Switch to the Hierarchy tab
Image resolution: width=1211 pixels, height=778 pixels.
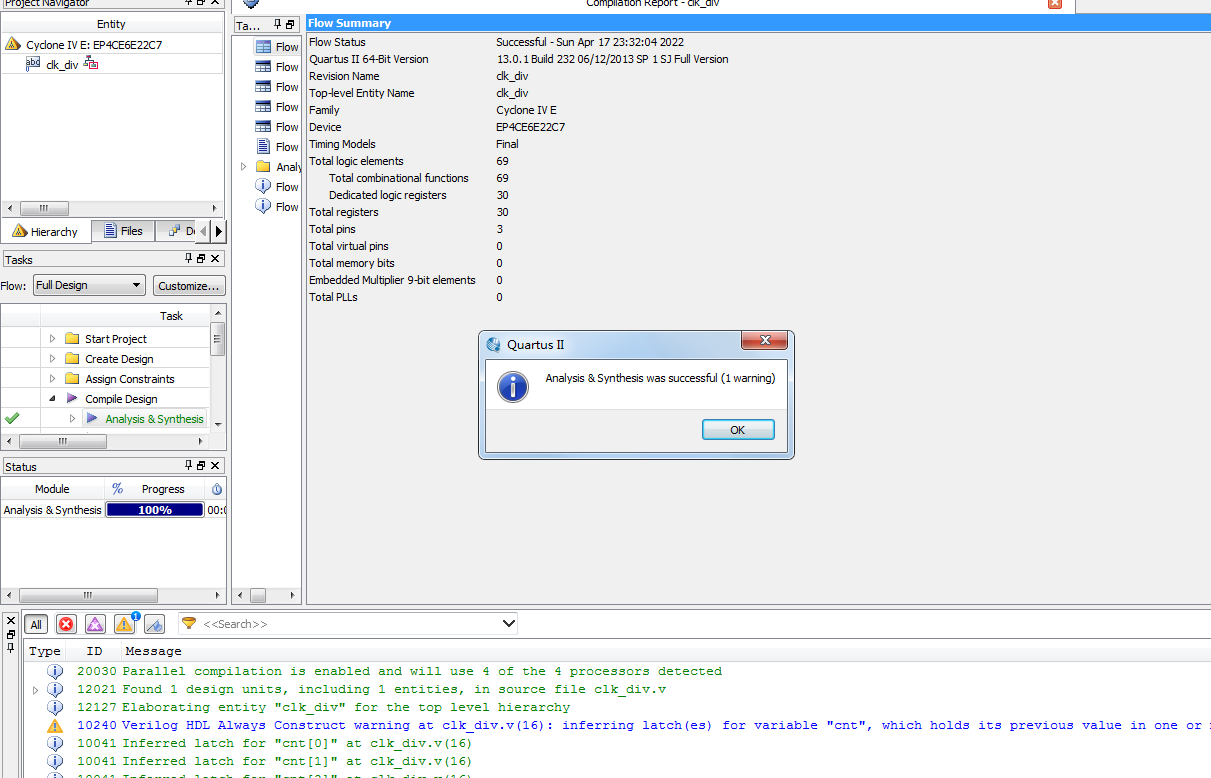pos(46,232)
